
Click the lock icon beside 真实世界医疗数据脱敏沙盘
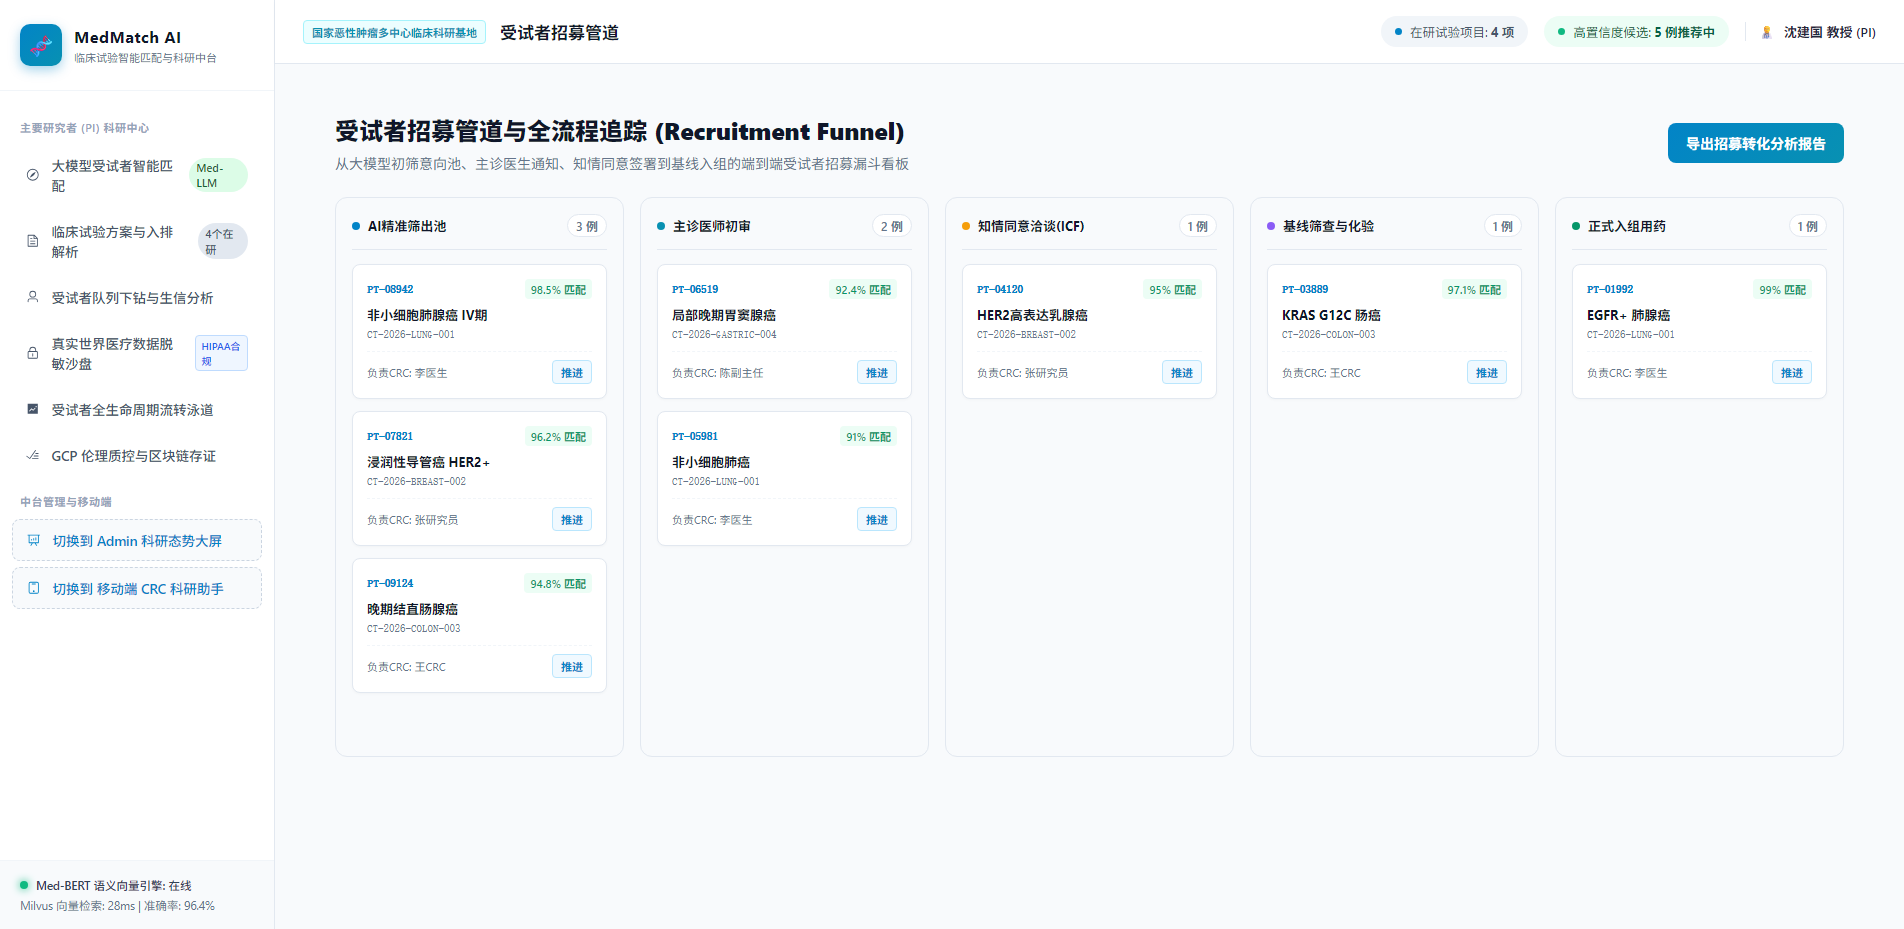click(x=32, y=353)
